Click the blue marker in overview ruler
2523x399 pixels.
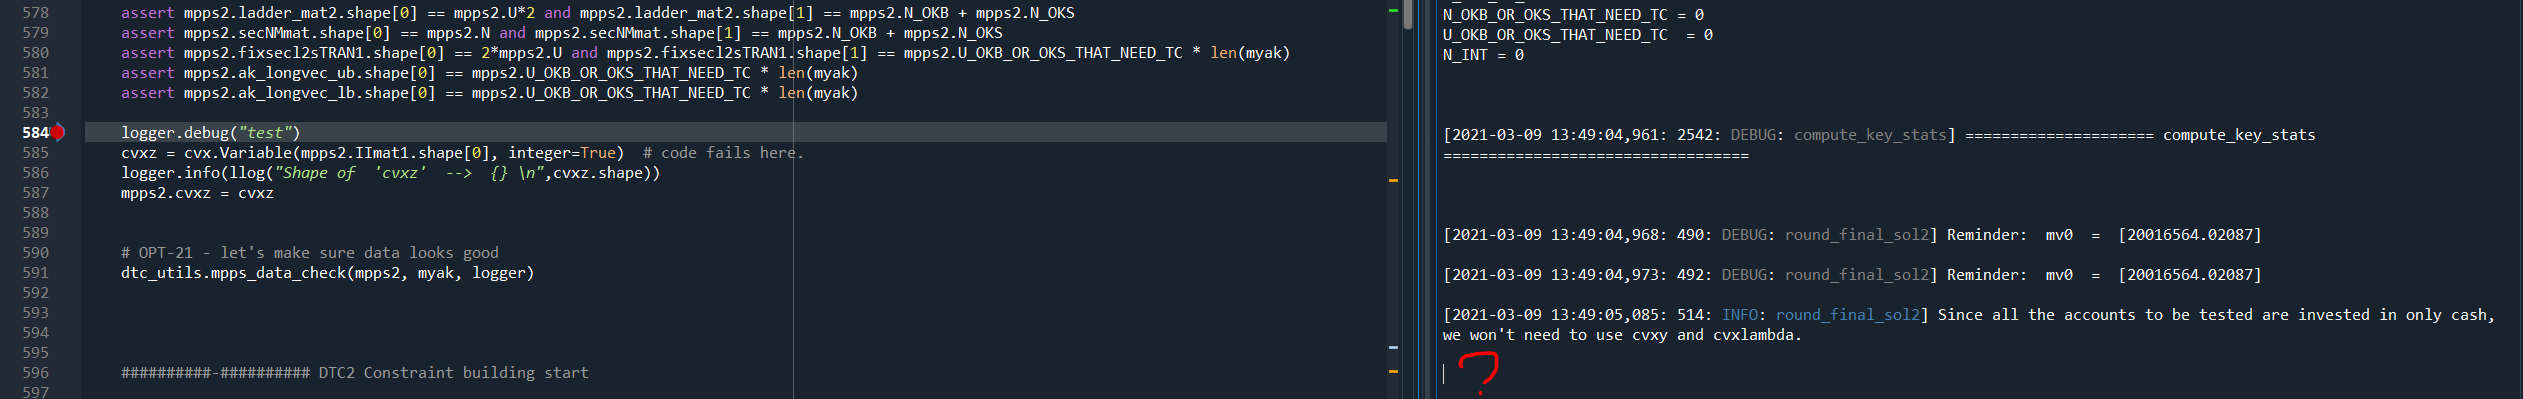tap(1393, 347)
